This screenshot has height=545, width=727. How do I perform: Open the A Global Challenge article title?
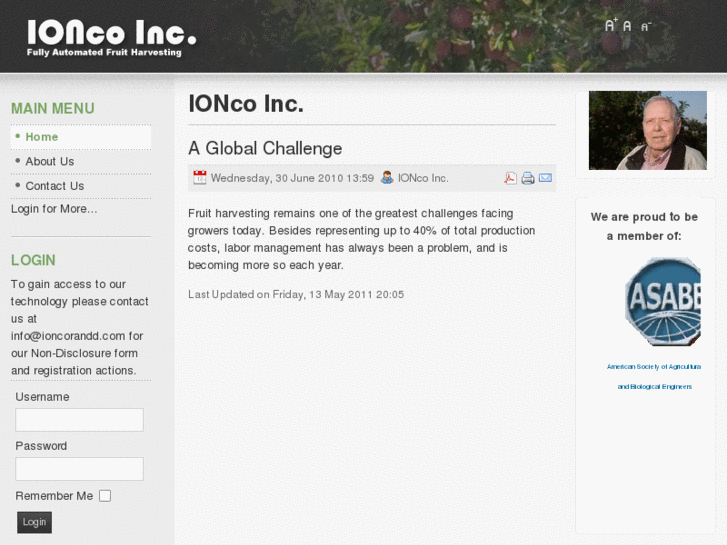coord(265,148)
